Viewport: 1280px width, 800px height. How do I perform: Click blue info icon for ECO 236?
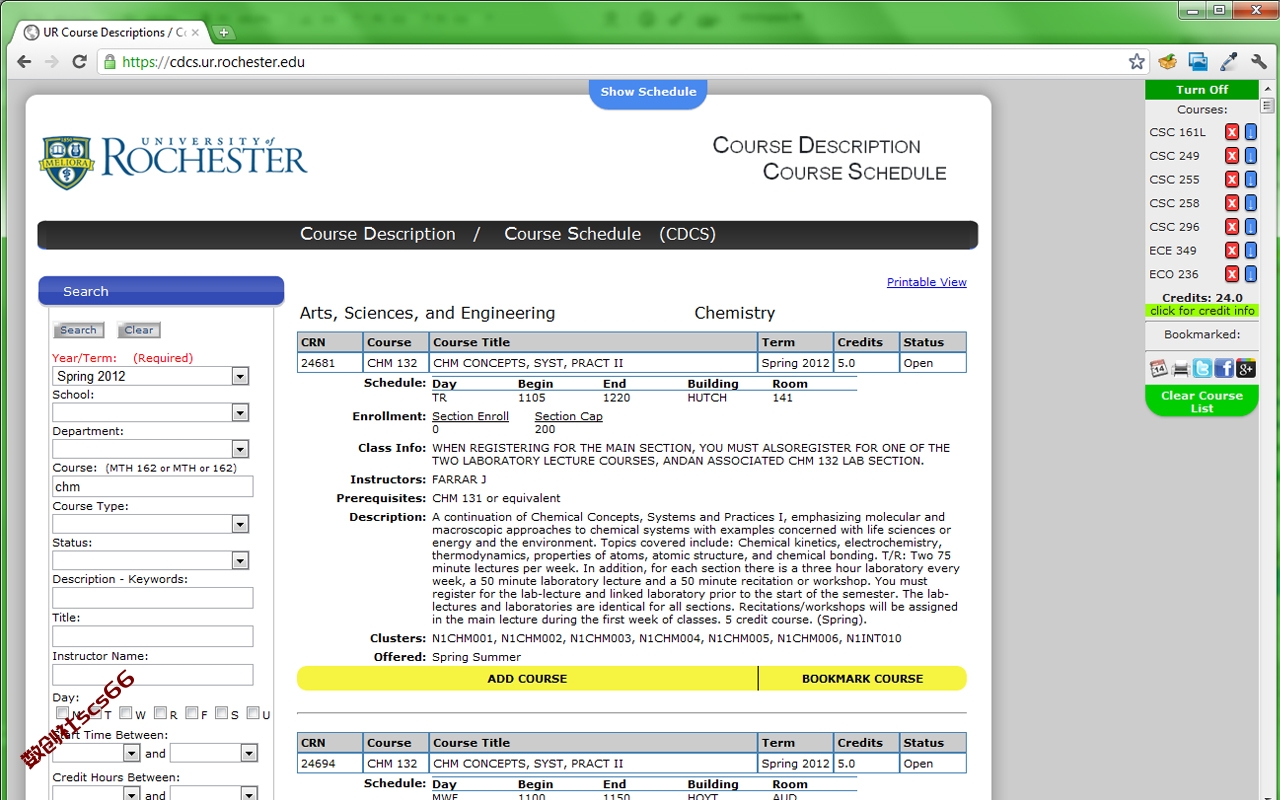1250,274
